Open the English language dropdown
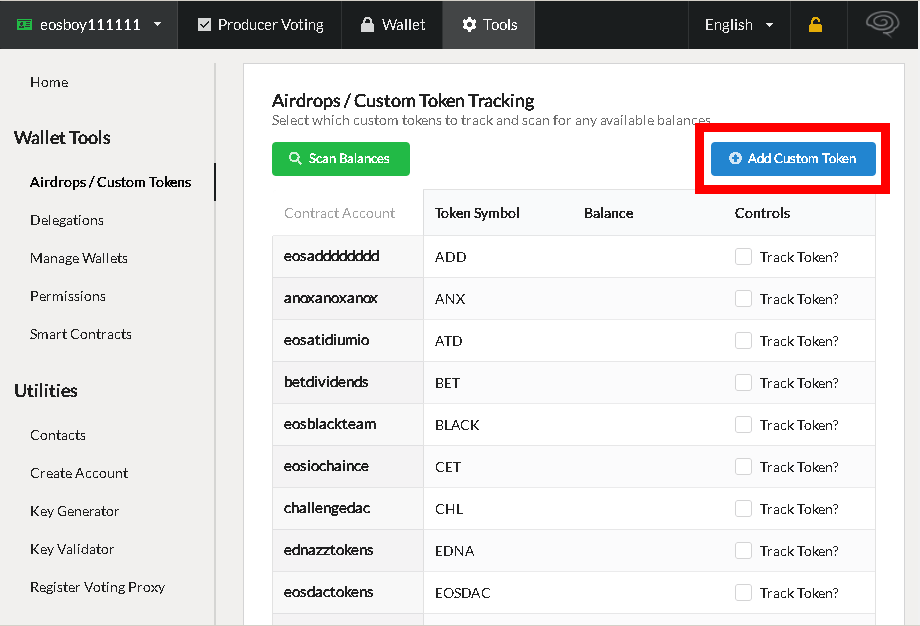The height and width of the screenshot is (626, 920). pos(739,25)
